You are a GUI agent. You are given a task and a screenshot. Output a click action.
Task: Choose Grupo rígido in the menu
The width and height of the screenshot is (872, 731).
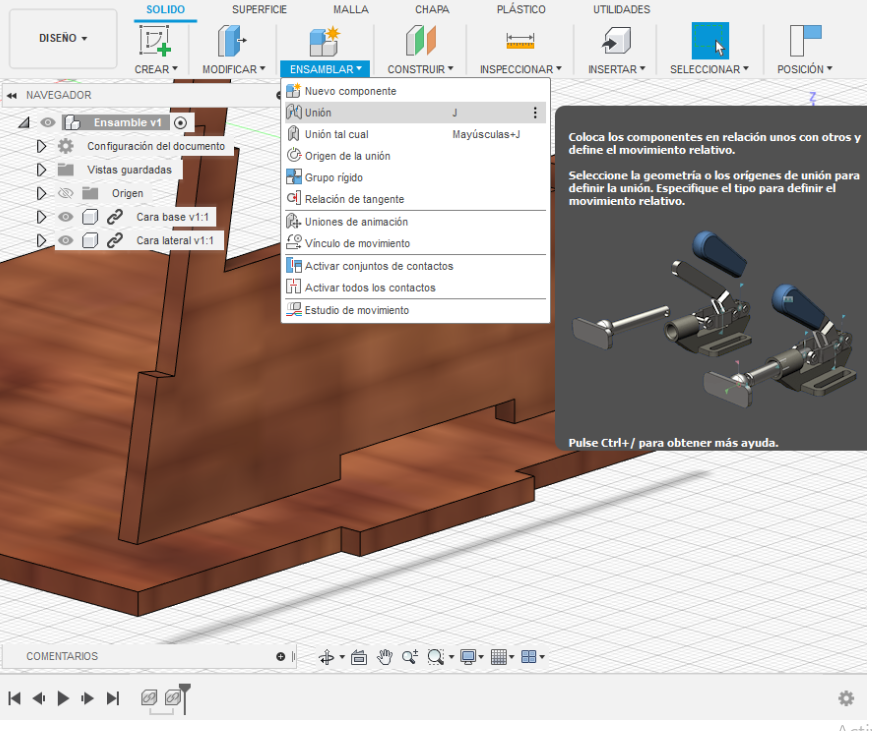415,177
